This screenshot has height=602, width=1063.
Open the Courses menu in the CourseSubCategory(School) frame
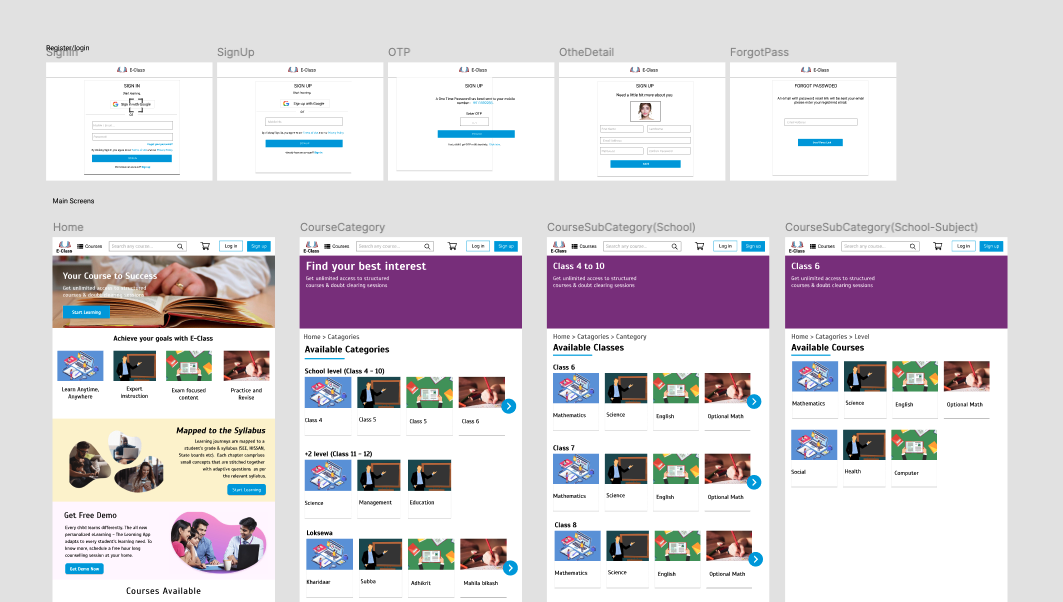584,246
